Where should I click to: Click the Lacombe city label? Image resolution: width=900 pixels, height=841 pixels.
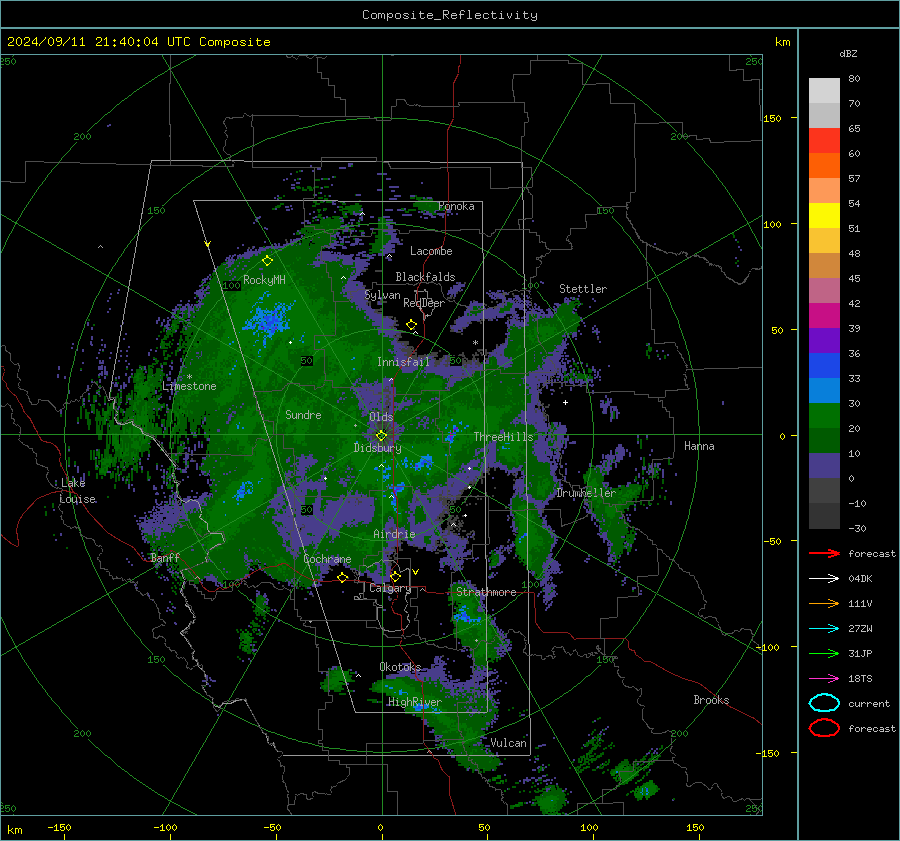[x=431, y=251]
